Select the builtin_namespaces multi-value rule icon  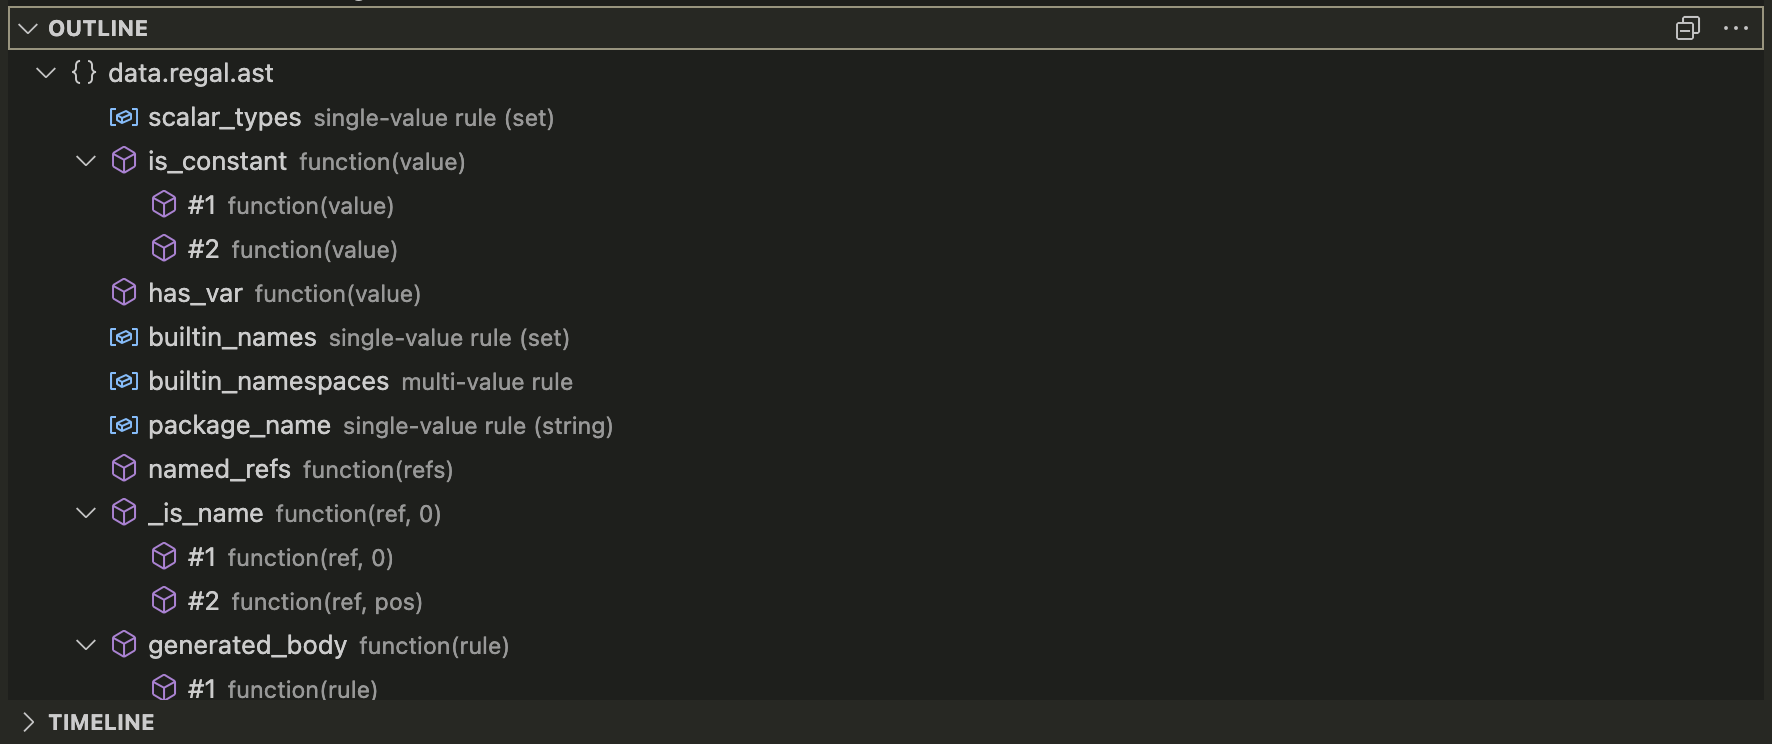tap(122, 381)
